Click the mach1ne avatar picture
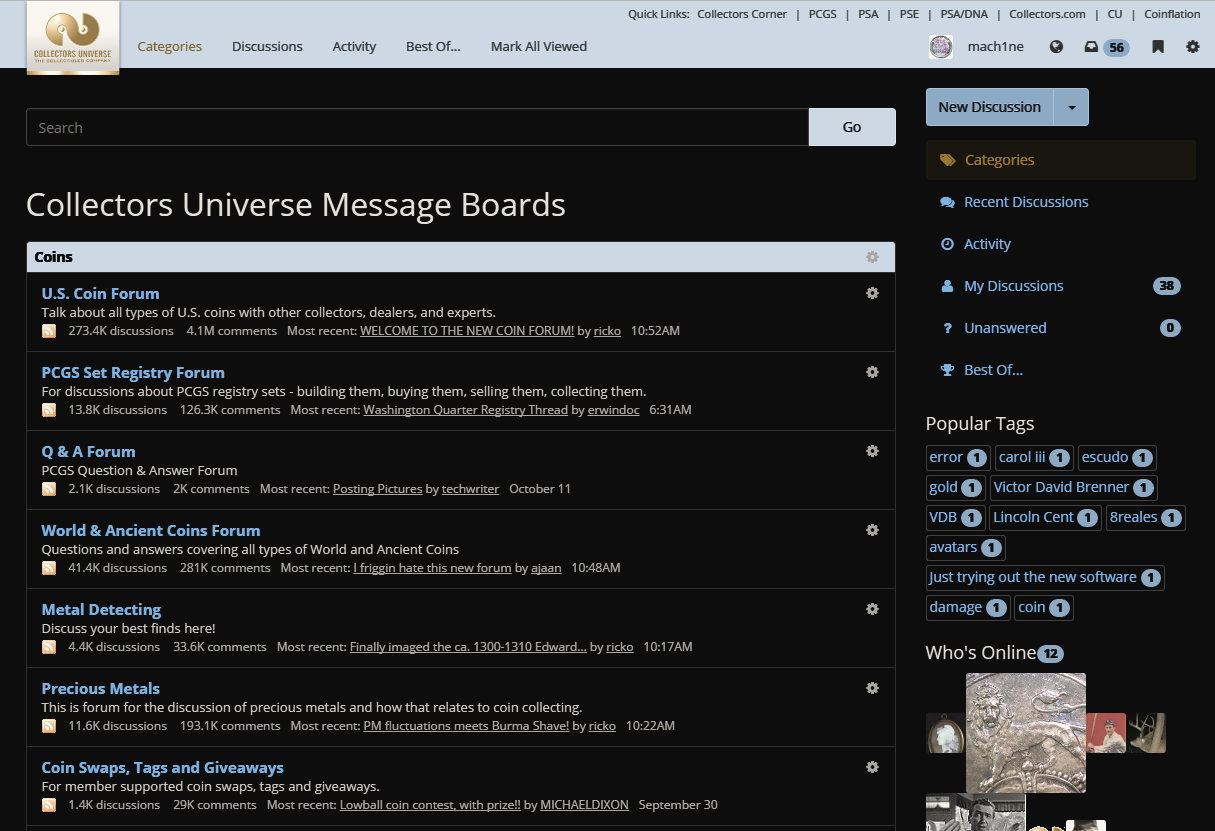 (x=941, y=46)
